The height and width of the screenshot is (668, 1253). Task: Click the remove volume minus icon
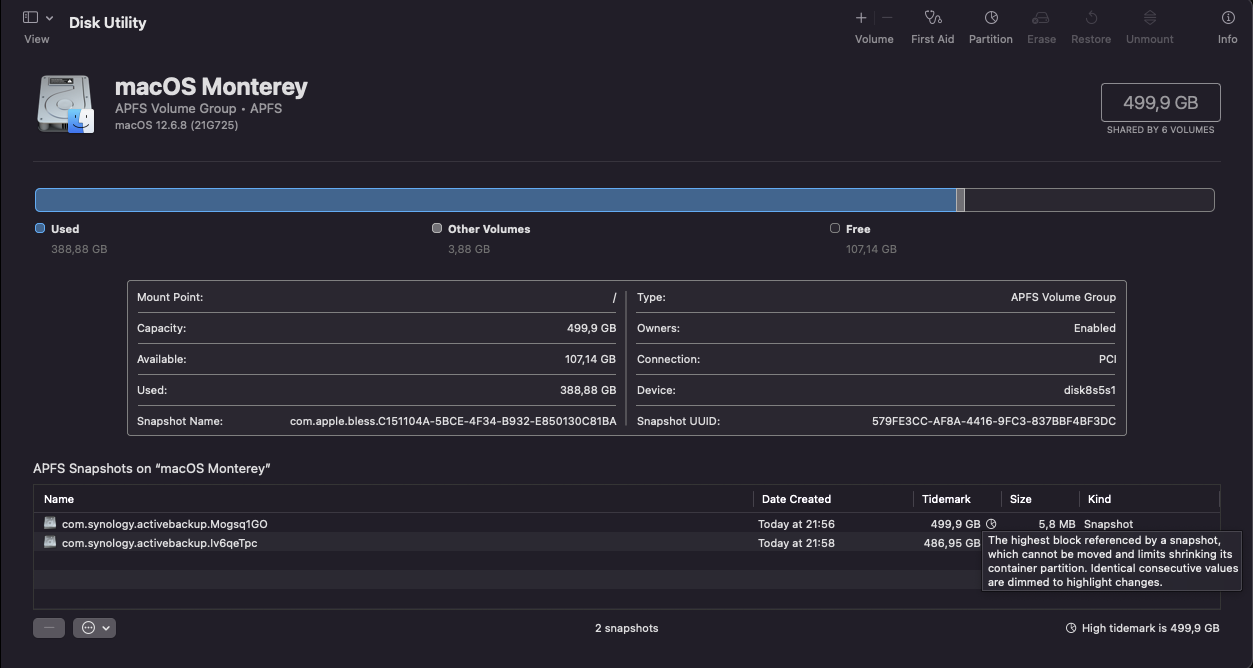tap(887, 18)
